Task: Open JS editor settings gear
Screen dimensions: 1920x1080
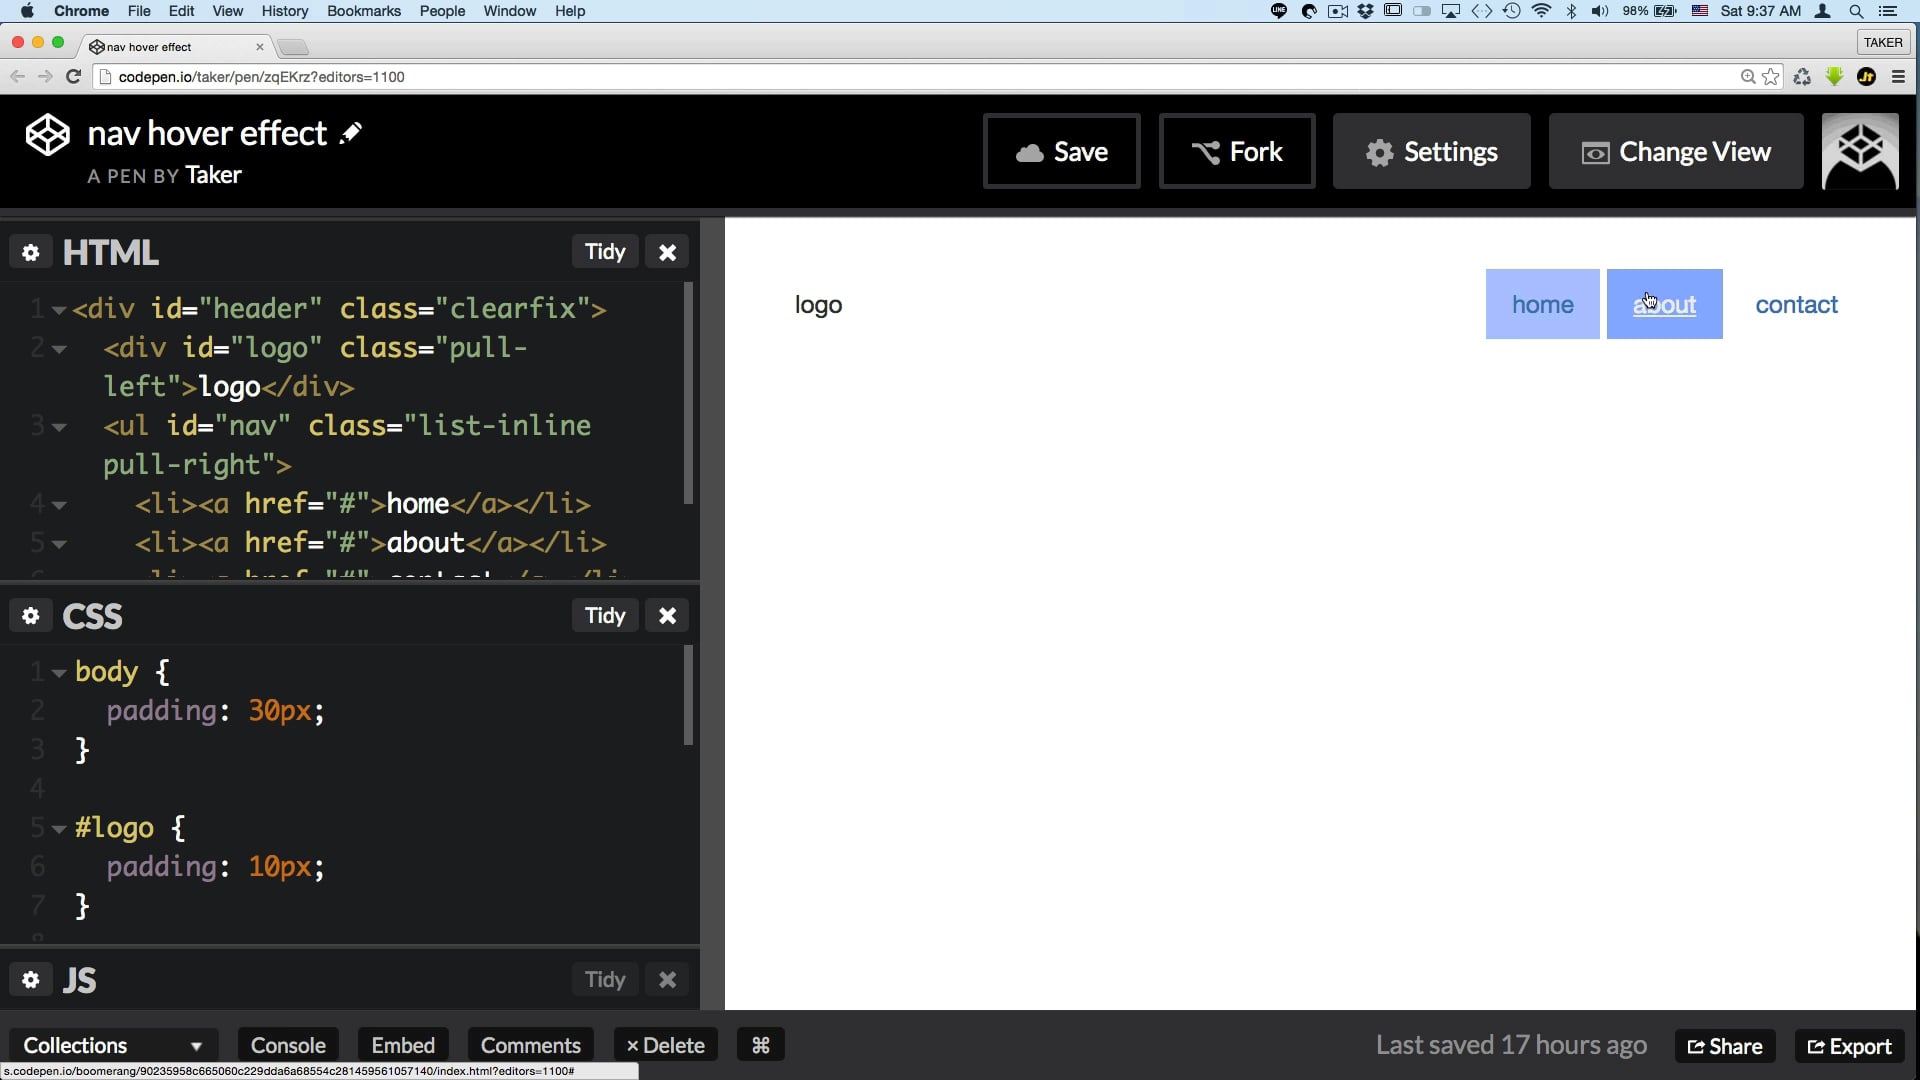Action: pyautogui.click(x=31, y=980)
